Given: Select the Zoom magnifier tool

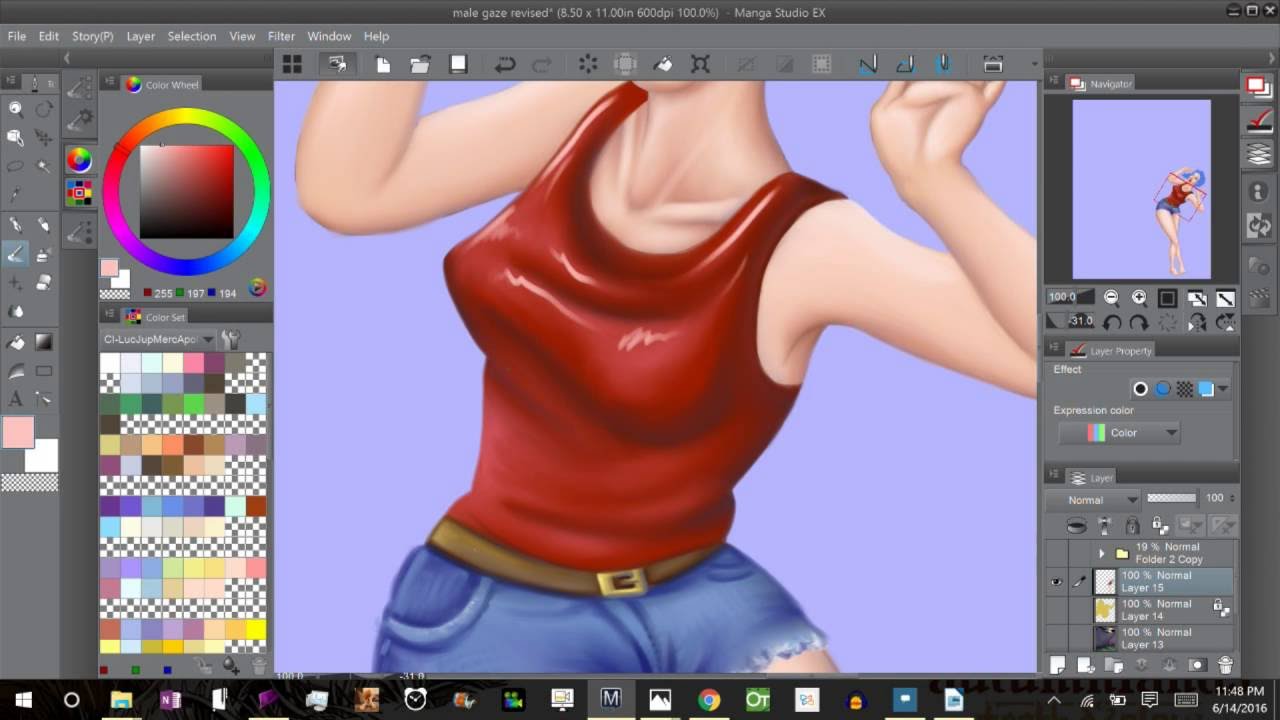Looking at the screenshot, I should point(16,109).
